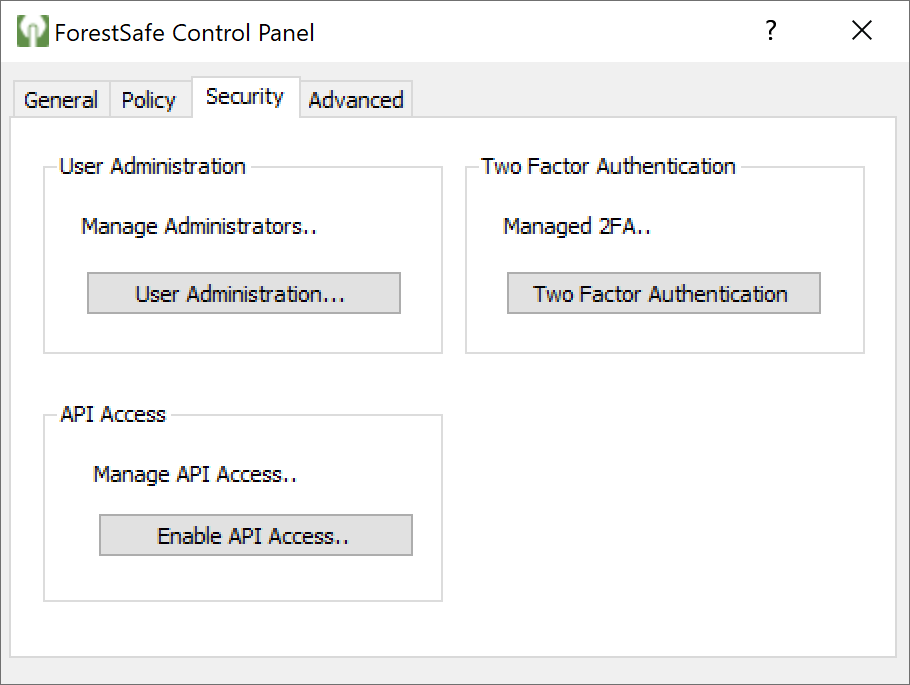Click the Two Factor Authentication group heading

[608, 167]
